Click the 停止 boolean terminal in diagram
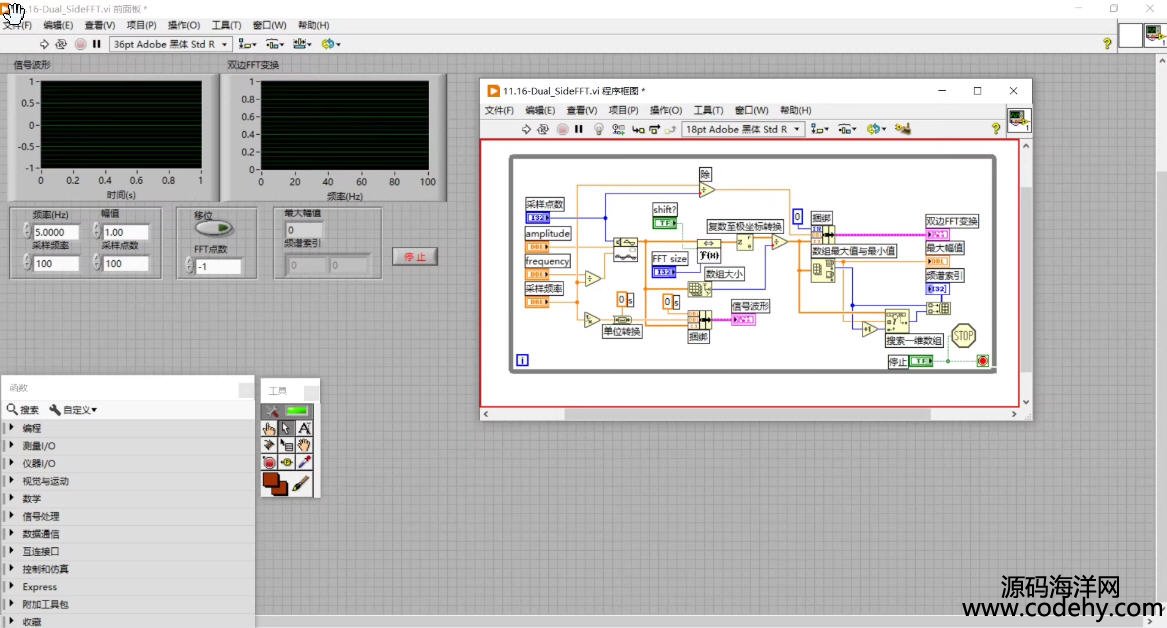Viewport: 1167px width, 628px height. (921, 361)
